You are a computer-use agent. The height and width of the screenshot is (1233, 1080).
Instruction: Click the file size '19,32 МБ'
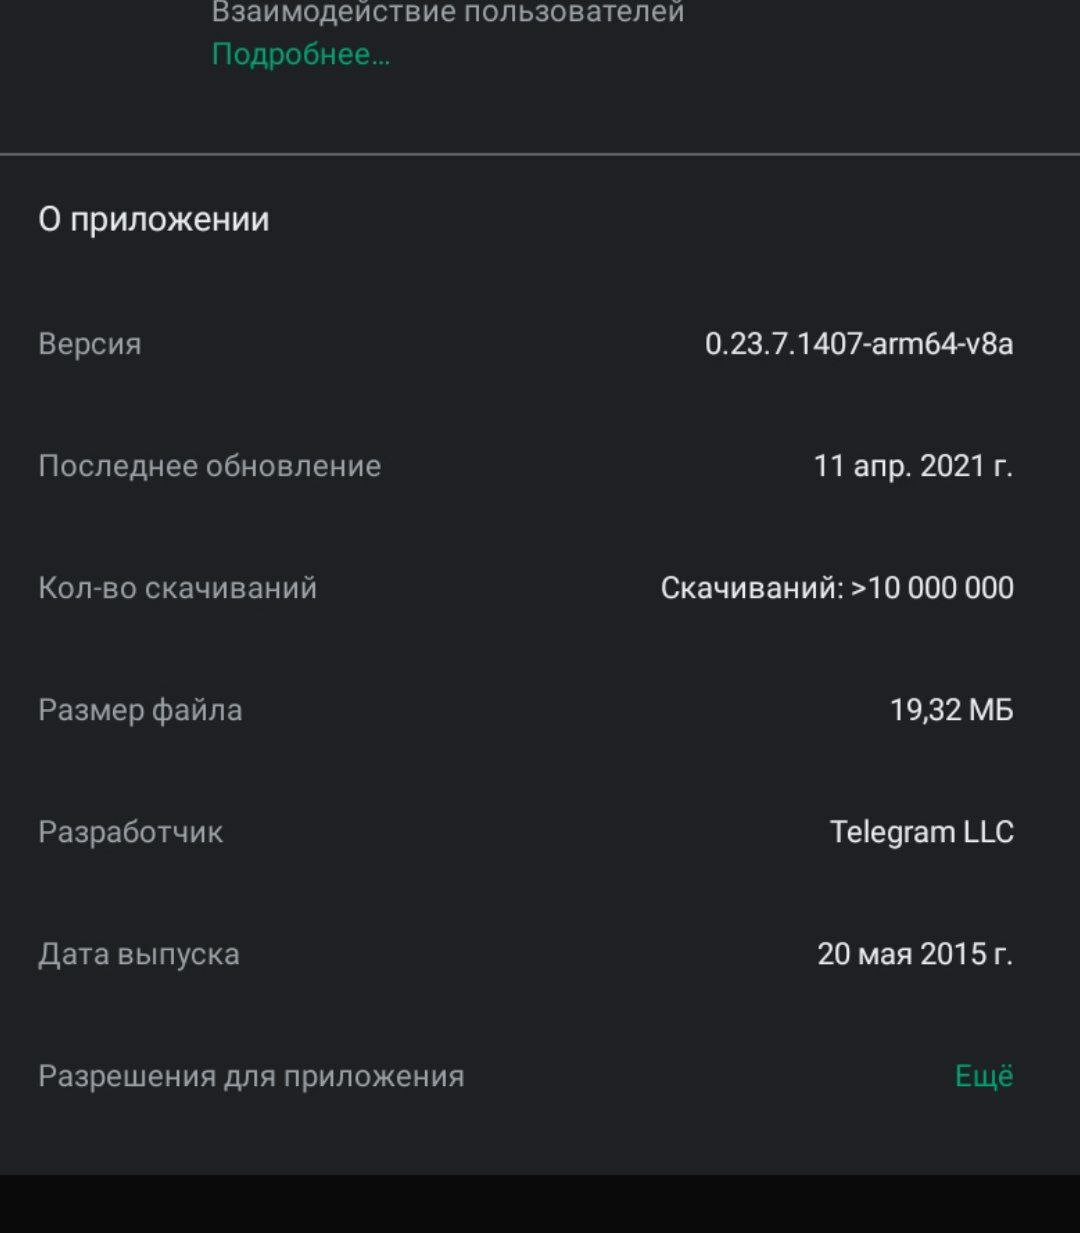point(951,710)
